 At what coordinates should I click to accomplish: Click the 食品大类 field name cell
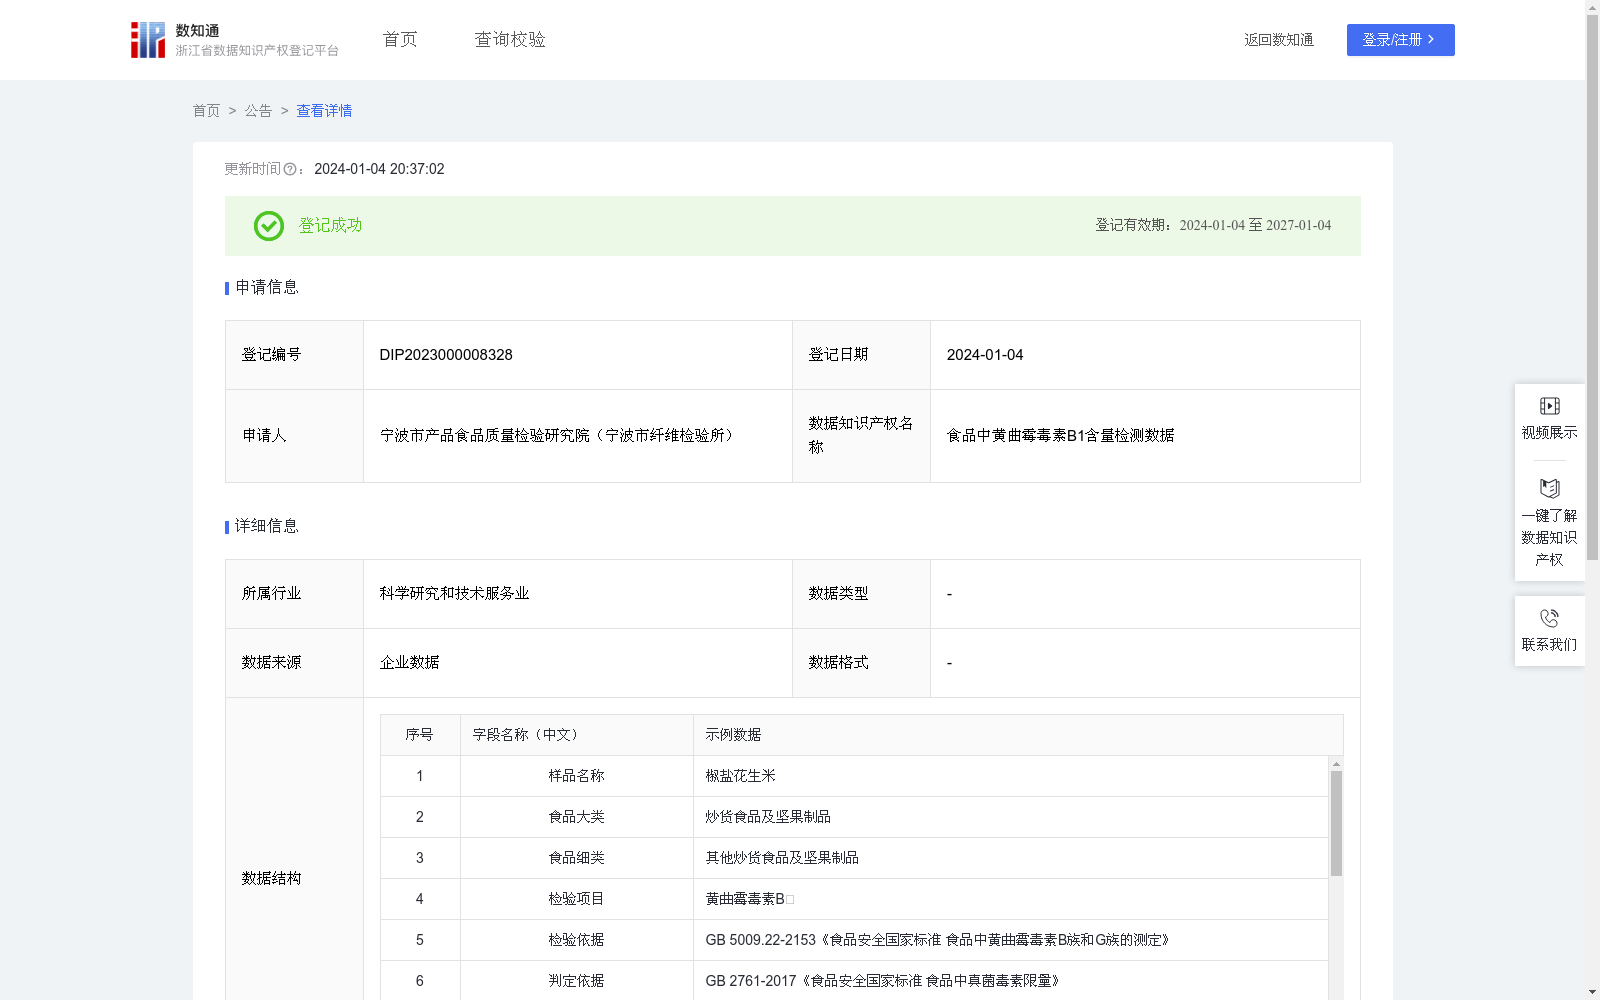click(576, 817)
